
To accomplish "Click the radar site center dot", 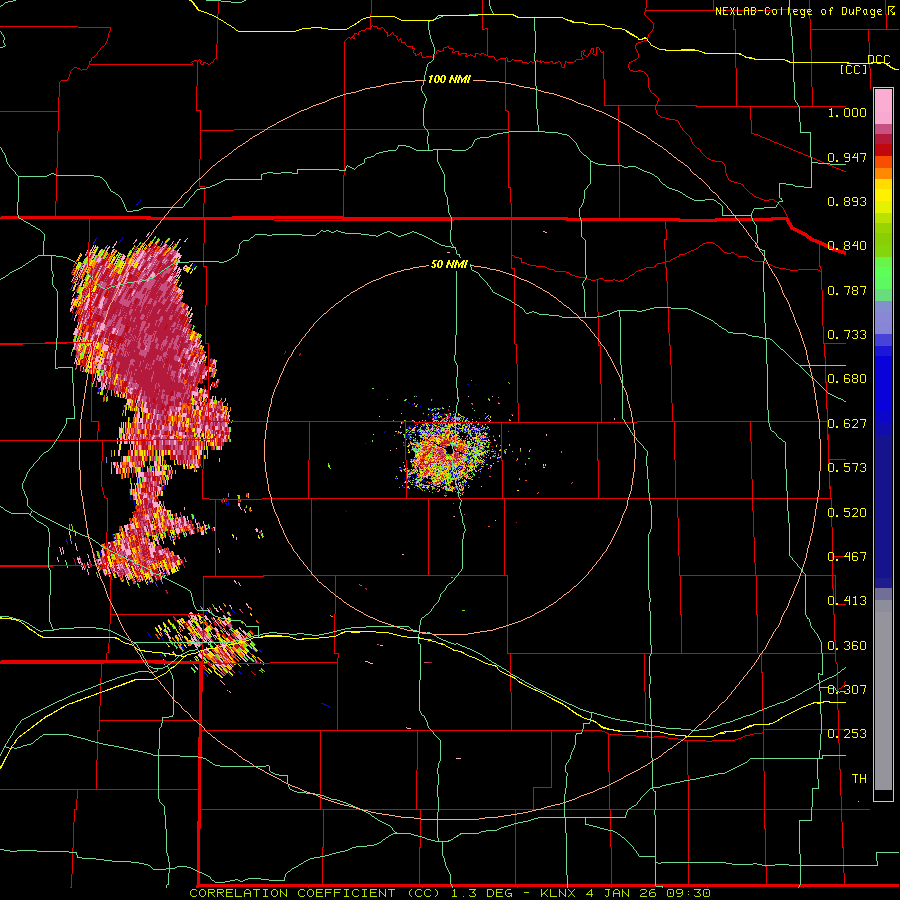I will (449, 450).
